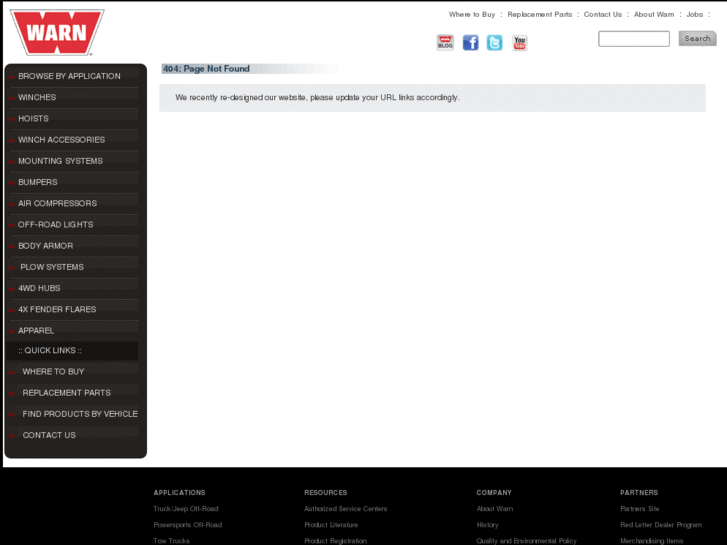Select Mounting Systems in the sidebar
Viewport: 727px width, 545px height.
click(x=60, y=161)
